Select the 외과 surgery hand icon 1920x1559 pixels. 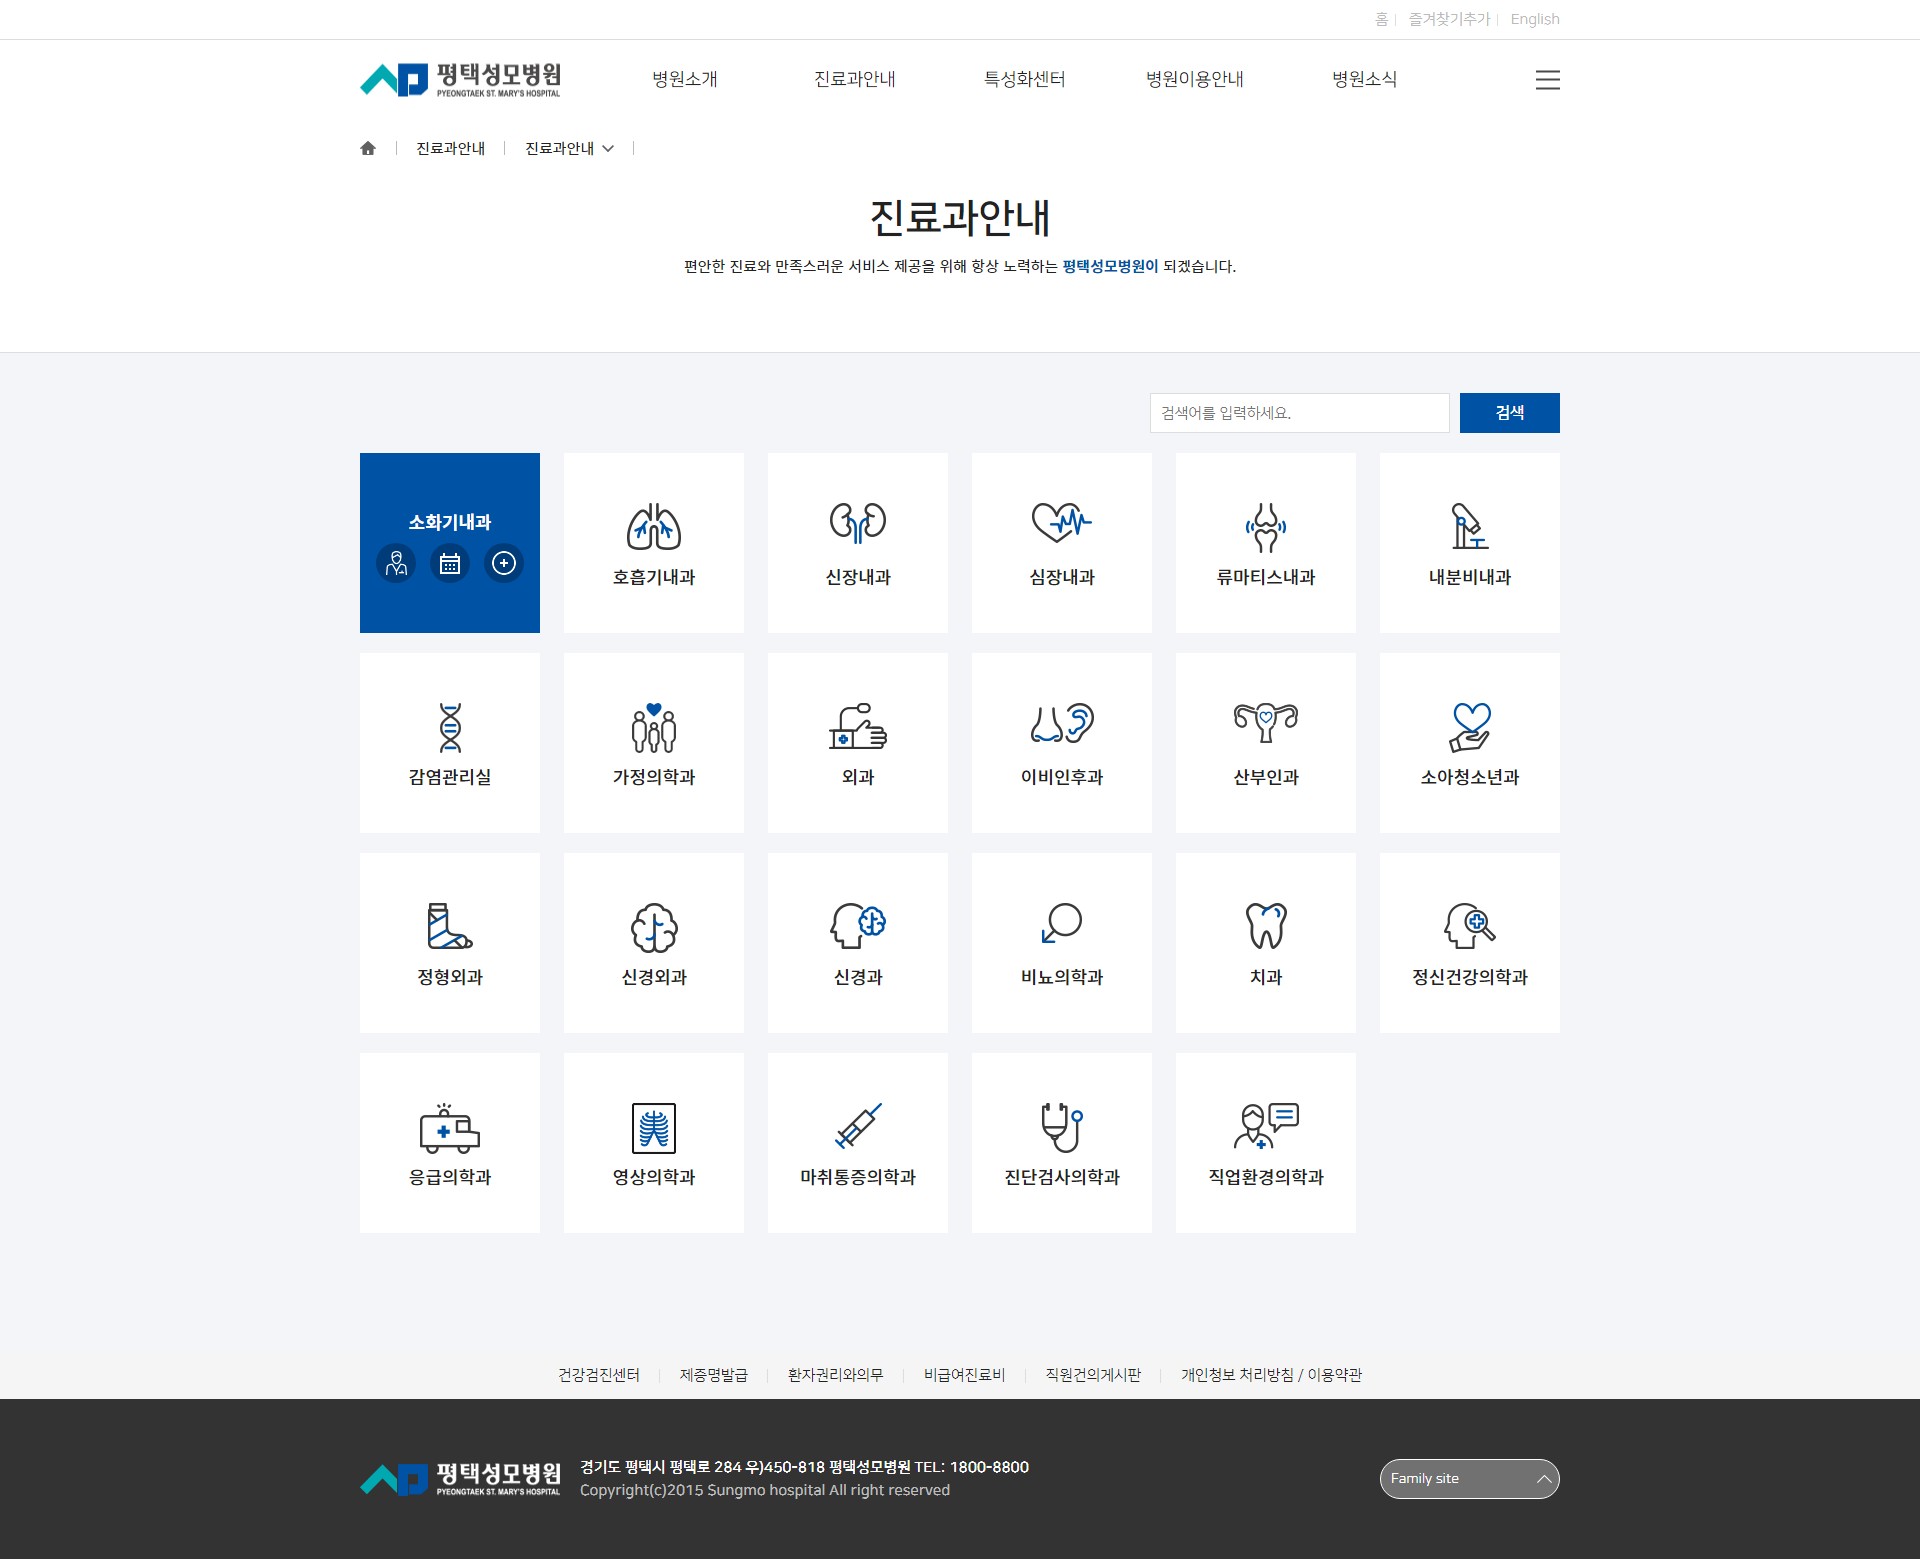(x=858, y=726)
